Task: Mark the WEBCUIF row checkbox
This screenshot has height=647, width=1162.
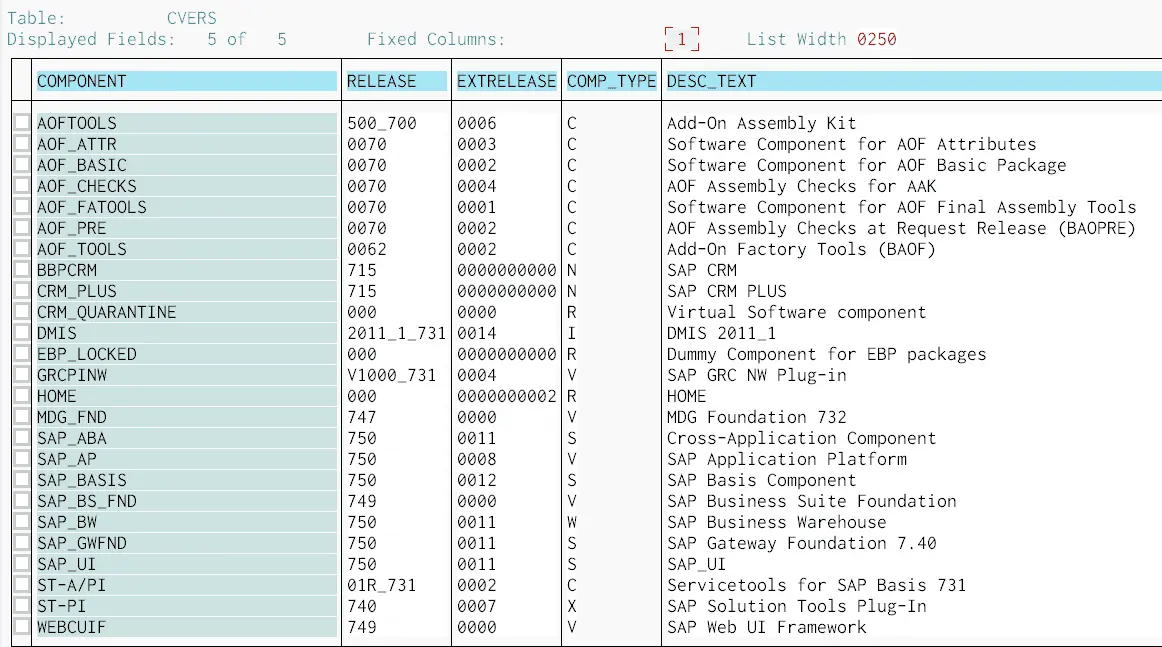Action: (x=22, y=627)
